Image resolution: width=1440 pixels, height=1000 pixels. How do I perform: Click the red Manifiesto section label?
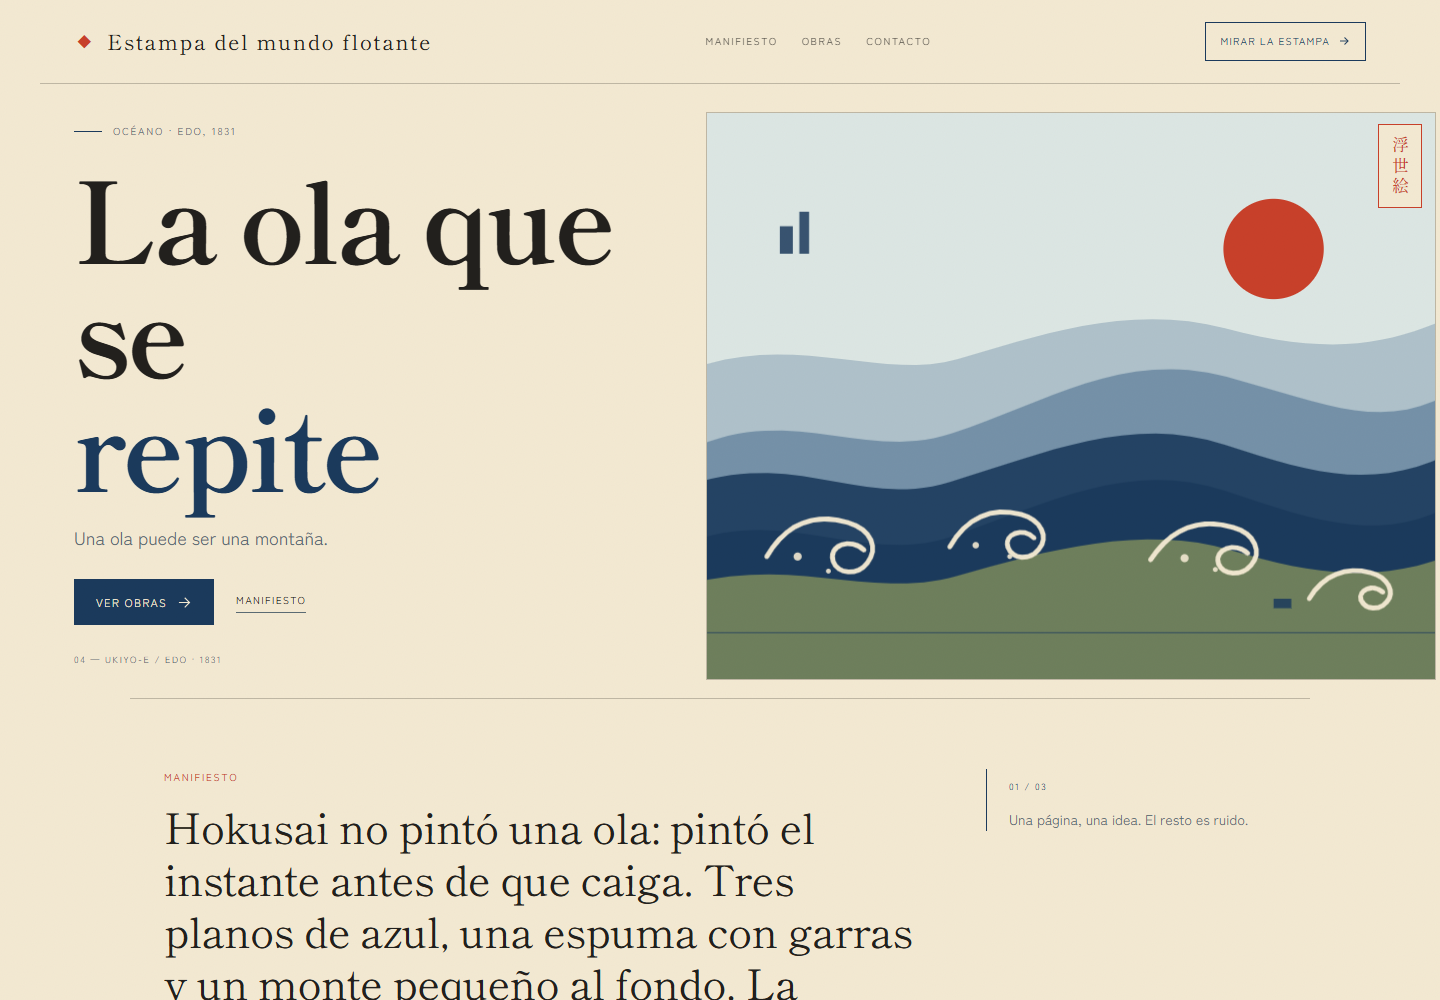click(x=201, y=777)
